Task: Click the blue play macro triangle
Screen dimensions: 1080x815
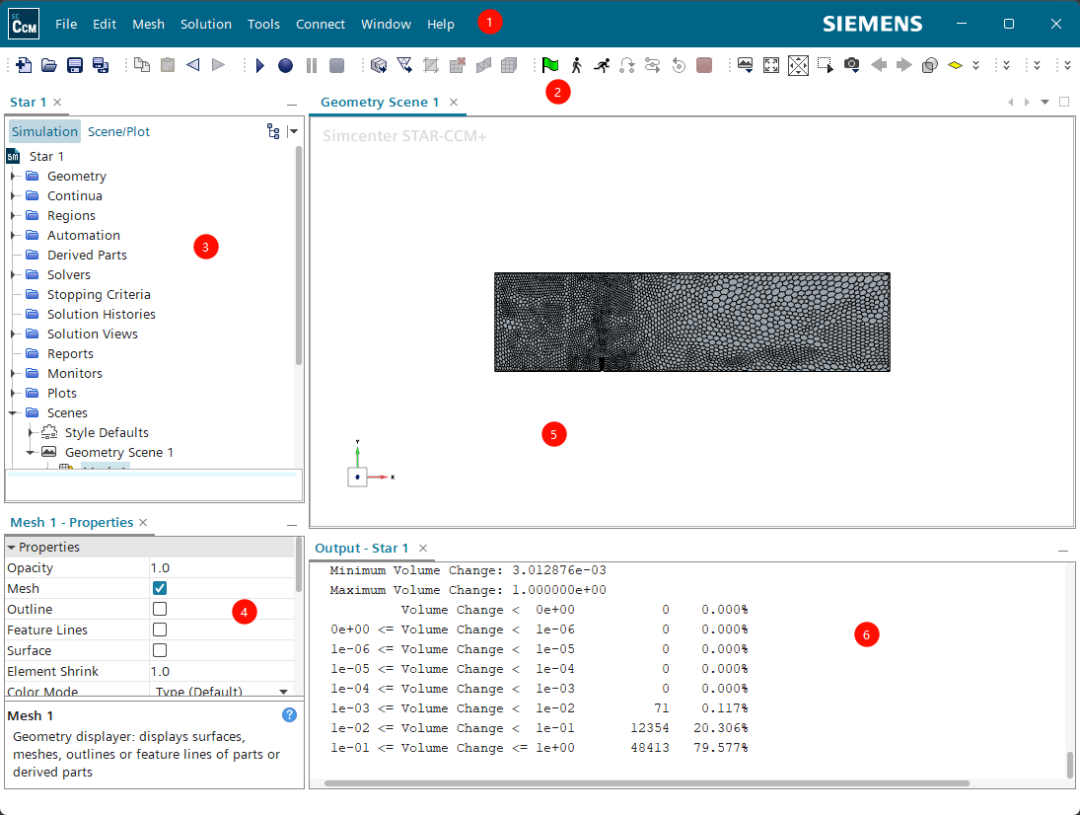Action: point(260,65)
